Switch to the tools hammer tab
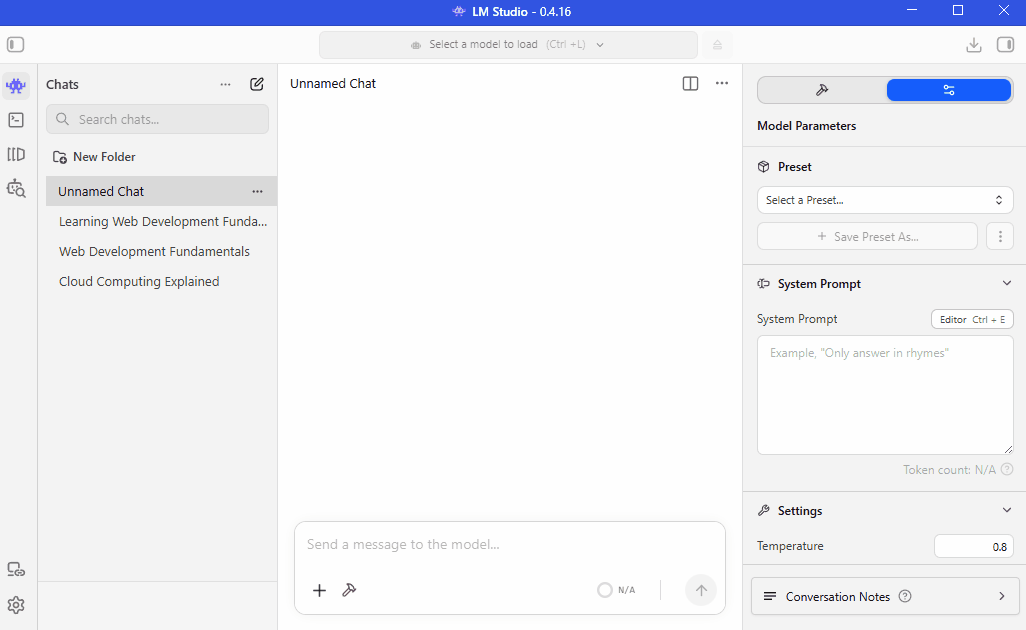The image size is (1026, 630). click(822, 90)
